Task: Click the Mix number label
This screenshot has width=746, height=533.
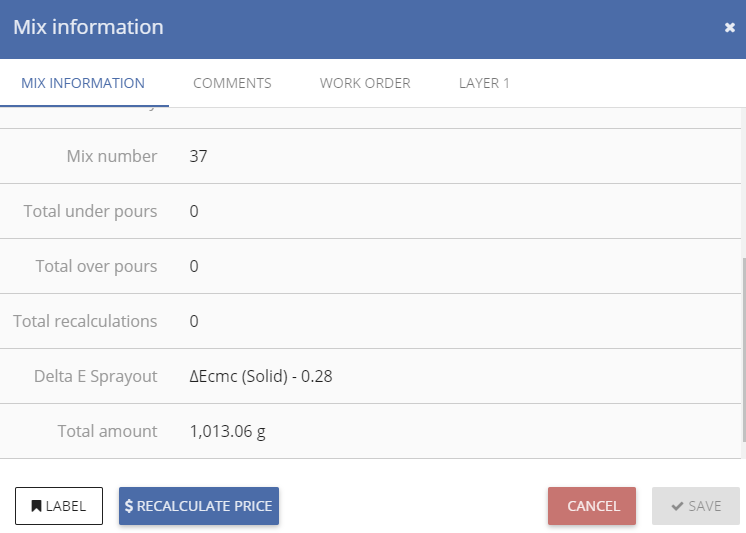Action: (x=112, y=156)
